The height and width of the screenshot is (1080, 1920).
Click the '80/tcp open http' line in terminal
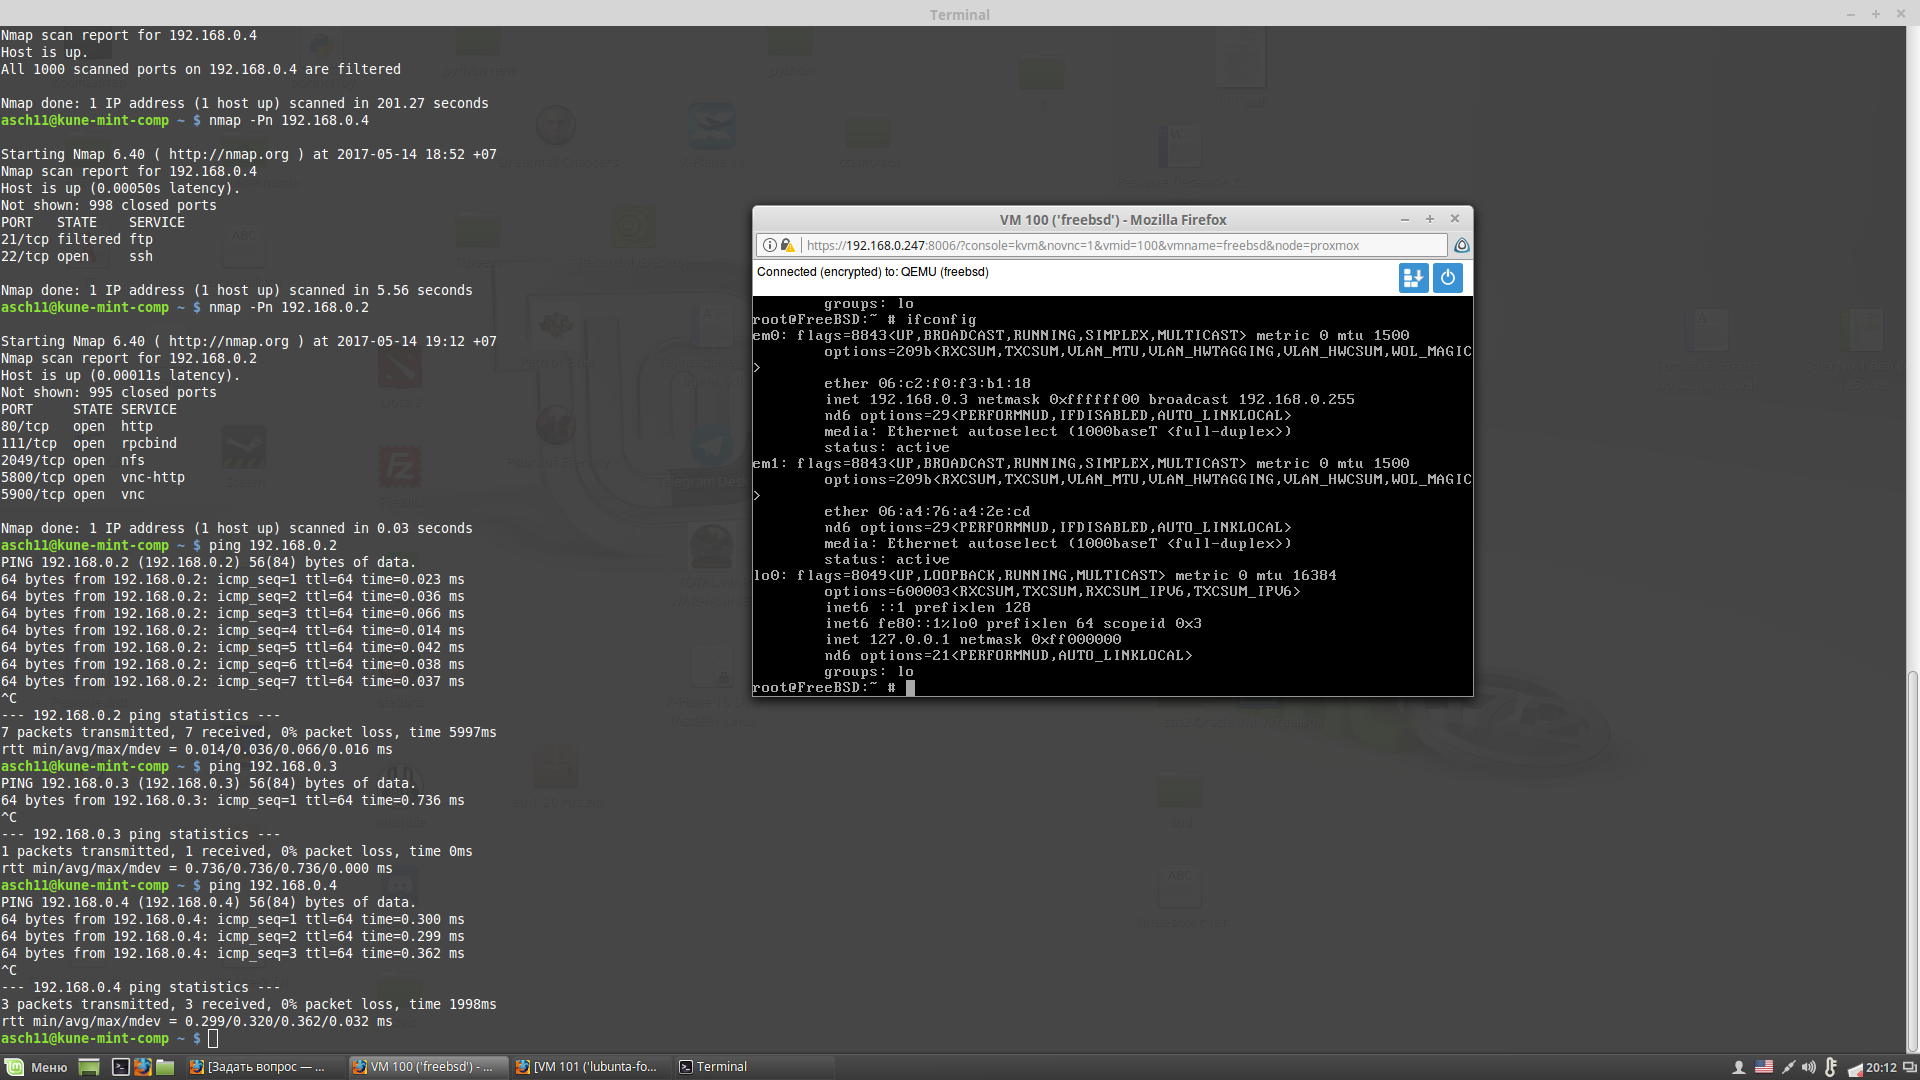pos(75,426)
